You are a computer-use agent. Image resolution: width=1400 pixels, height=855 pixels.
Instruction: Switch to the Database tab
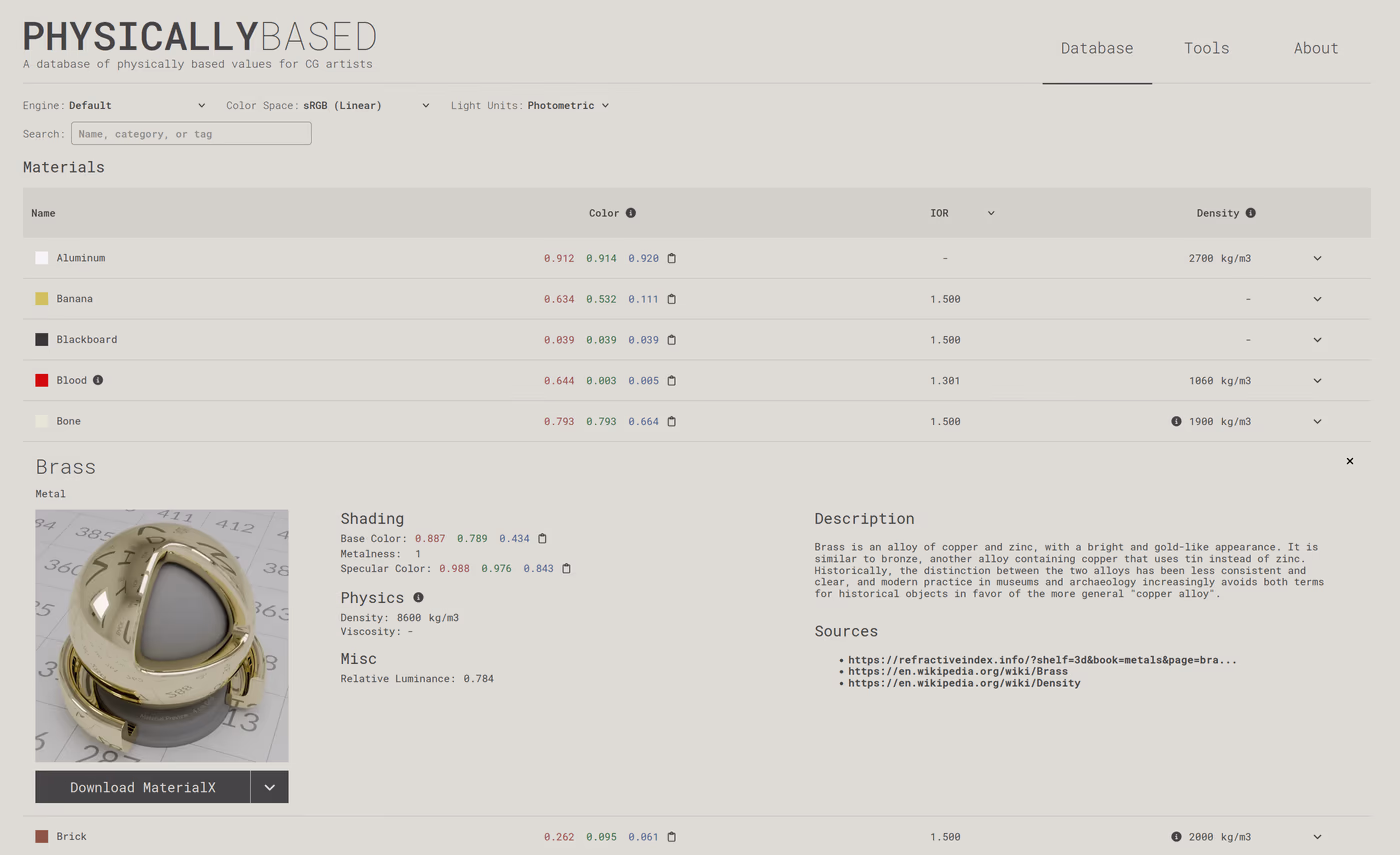pos(1097,48)
